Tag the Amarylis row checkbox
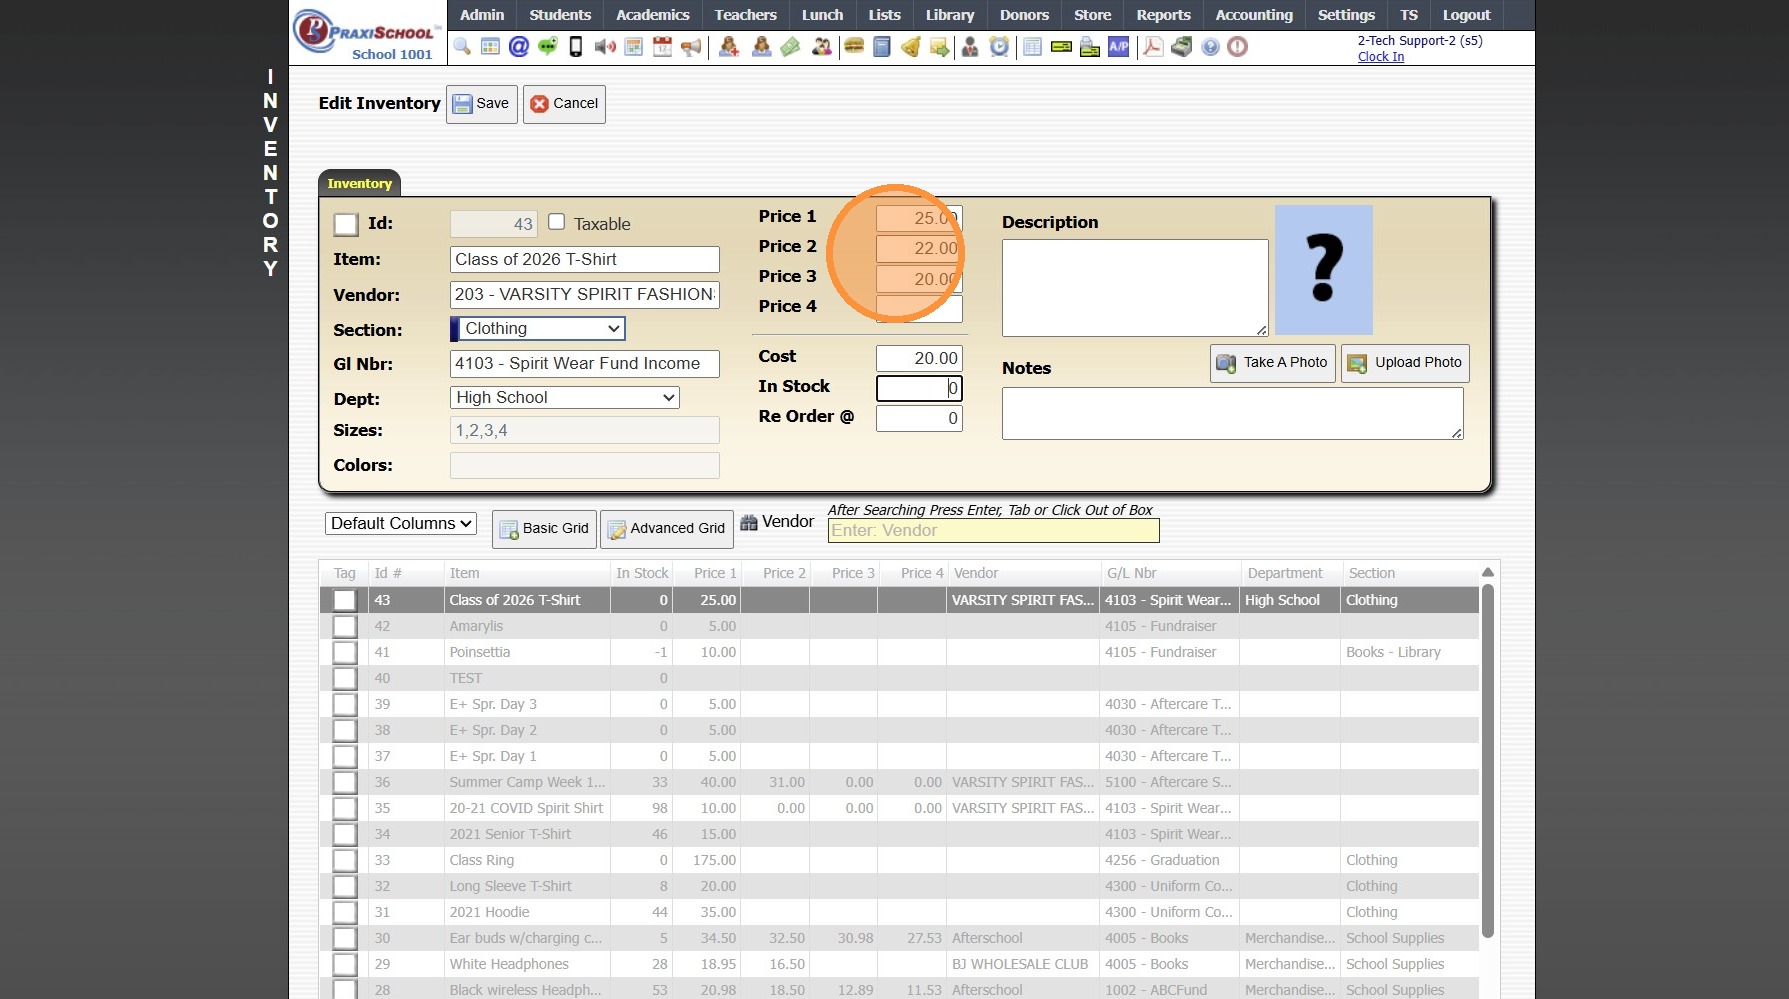Viewport: 1789px width, 999px height. pos(345,626)
